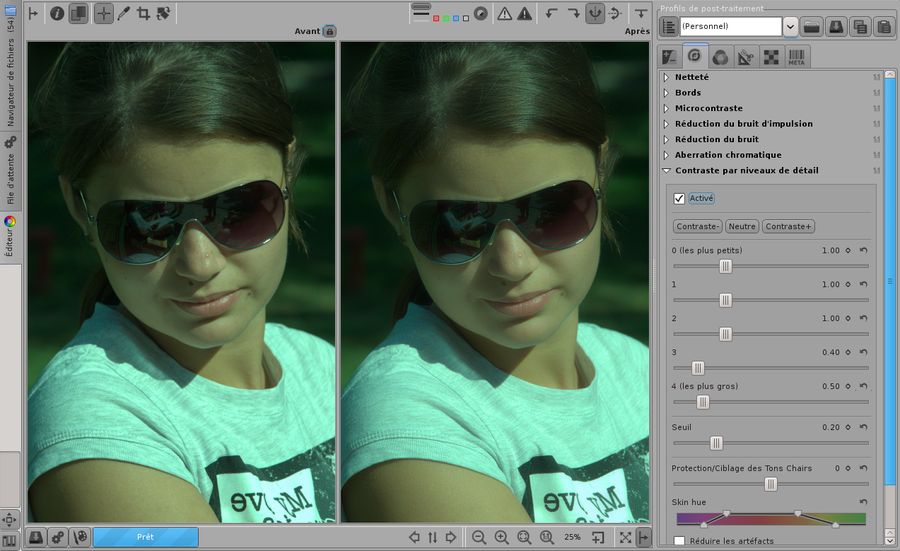This screenshot has height=551, width=900.
Task: Pick the white balance eyedropper tool
Action: [123, 13]
